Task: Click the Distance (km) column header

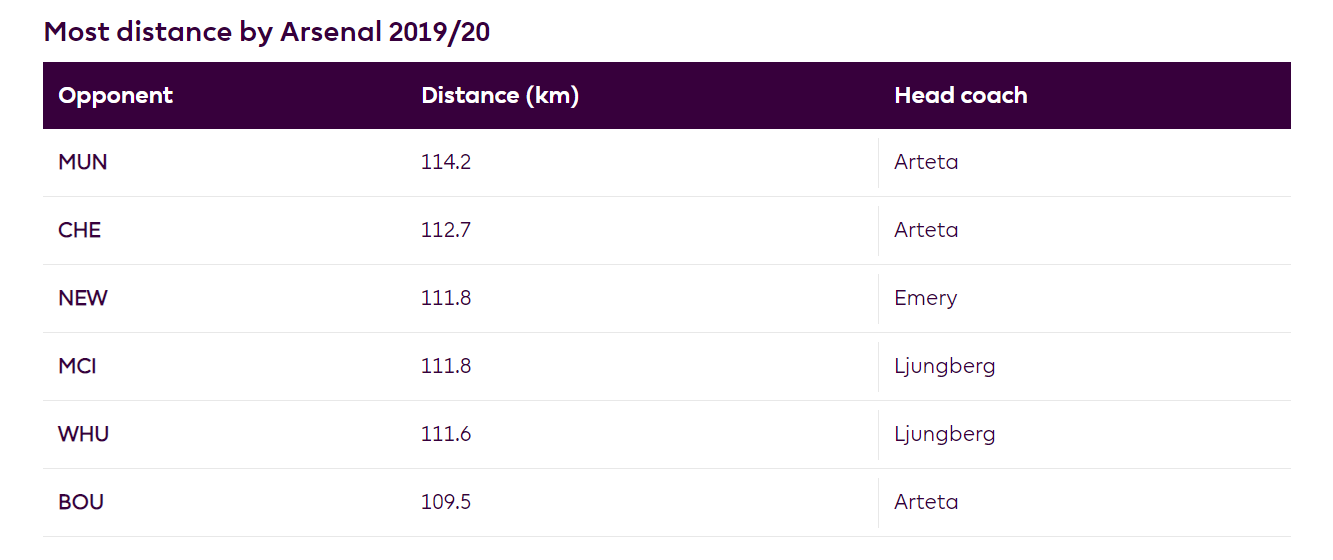Action: (x=500, y=96)
